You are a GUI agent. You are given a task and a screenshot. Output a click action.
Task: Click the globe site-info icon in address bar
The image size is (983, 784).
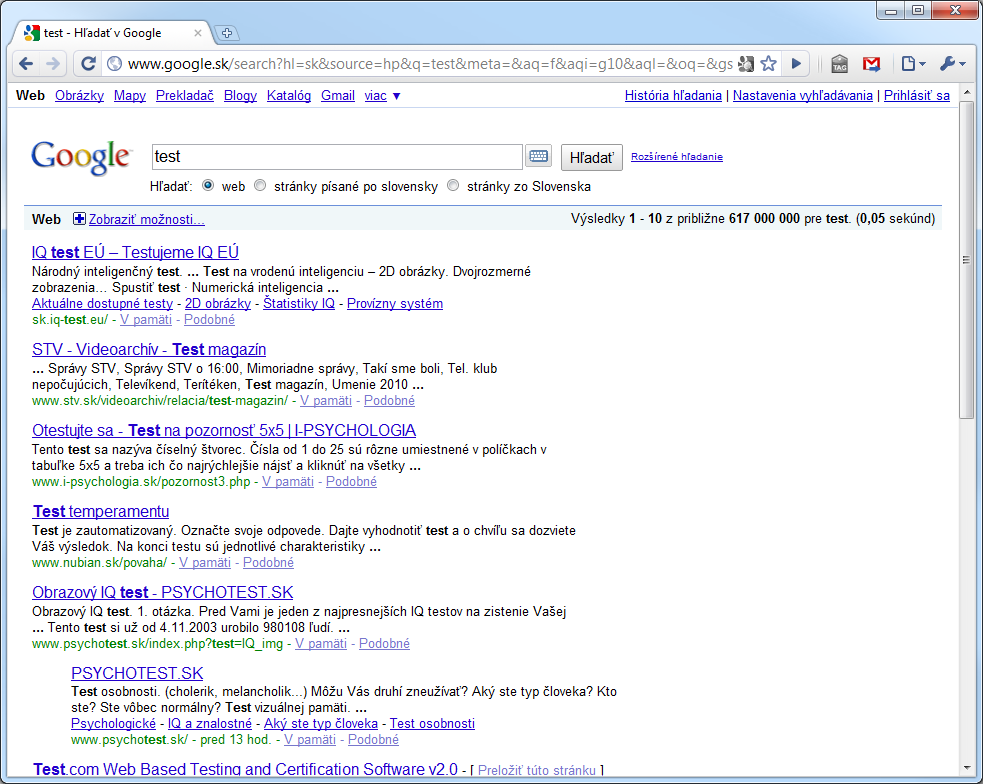click(114, 63)
